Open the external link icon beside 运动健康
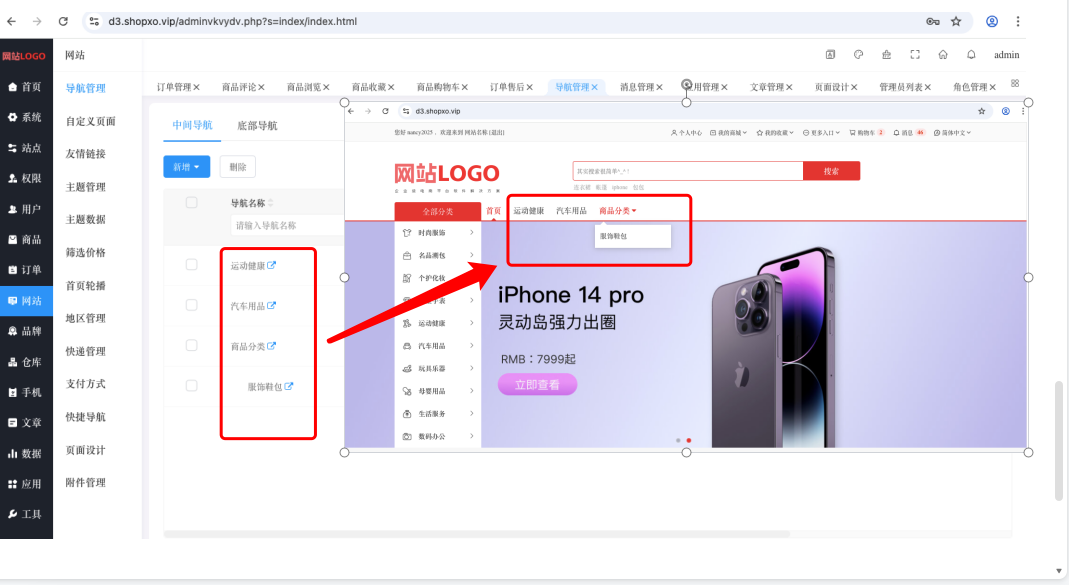Viewport: 1069px width, 585px height. coord(271,265)
